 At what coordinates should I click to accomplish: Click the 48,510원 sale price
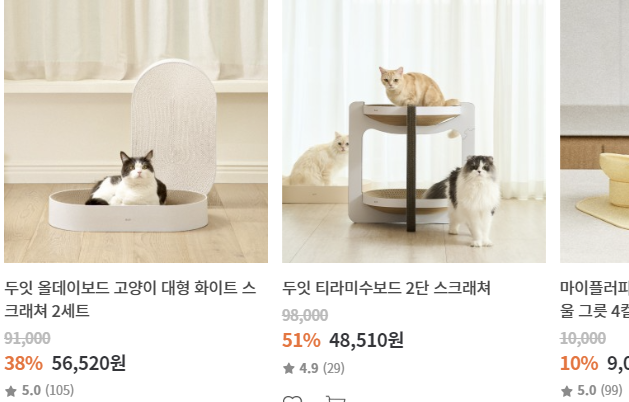click(x=366, y=340)
